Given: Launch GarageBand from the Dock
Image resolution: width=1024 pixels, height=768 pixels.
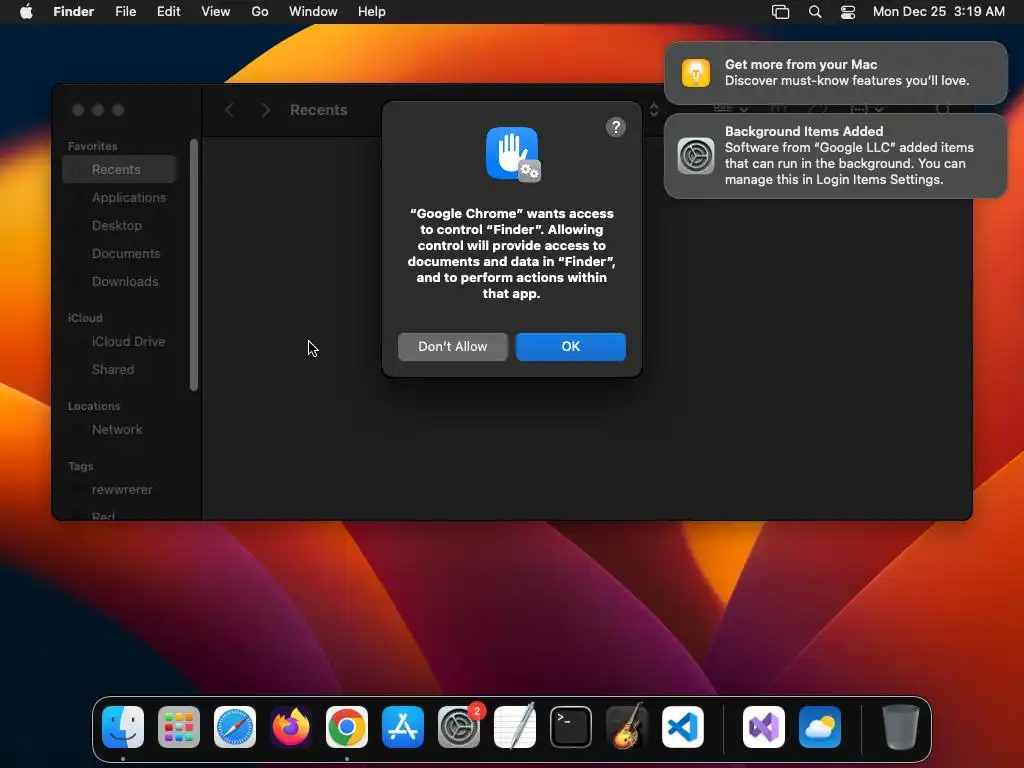Looking at the screenshot, I should [x=627, y=727].
